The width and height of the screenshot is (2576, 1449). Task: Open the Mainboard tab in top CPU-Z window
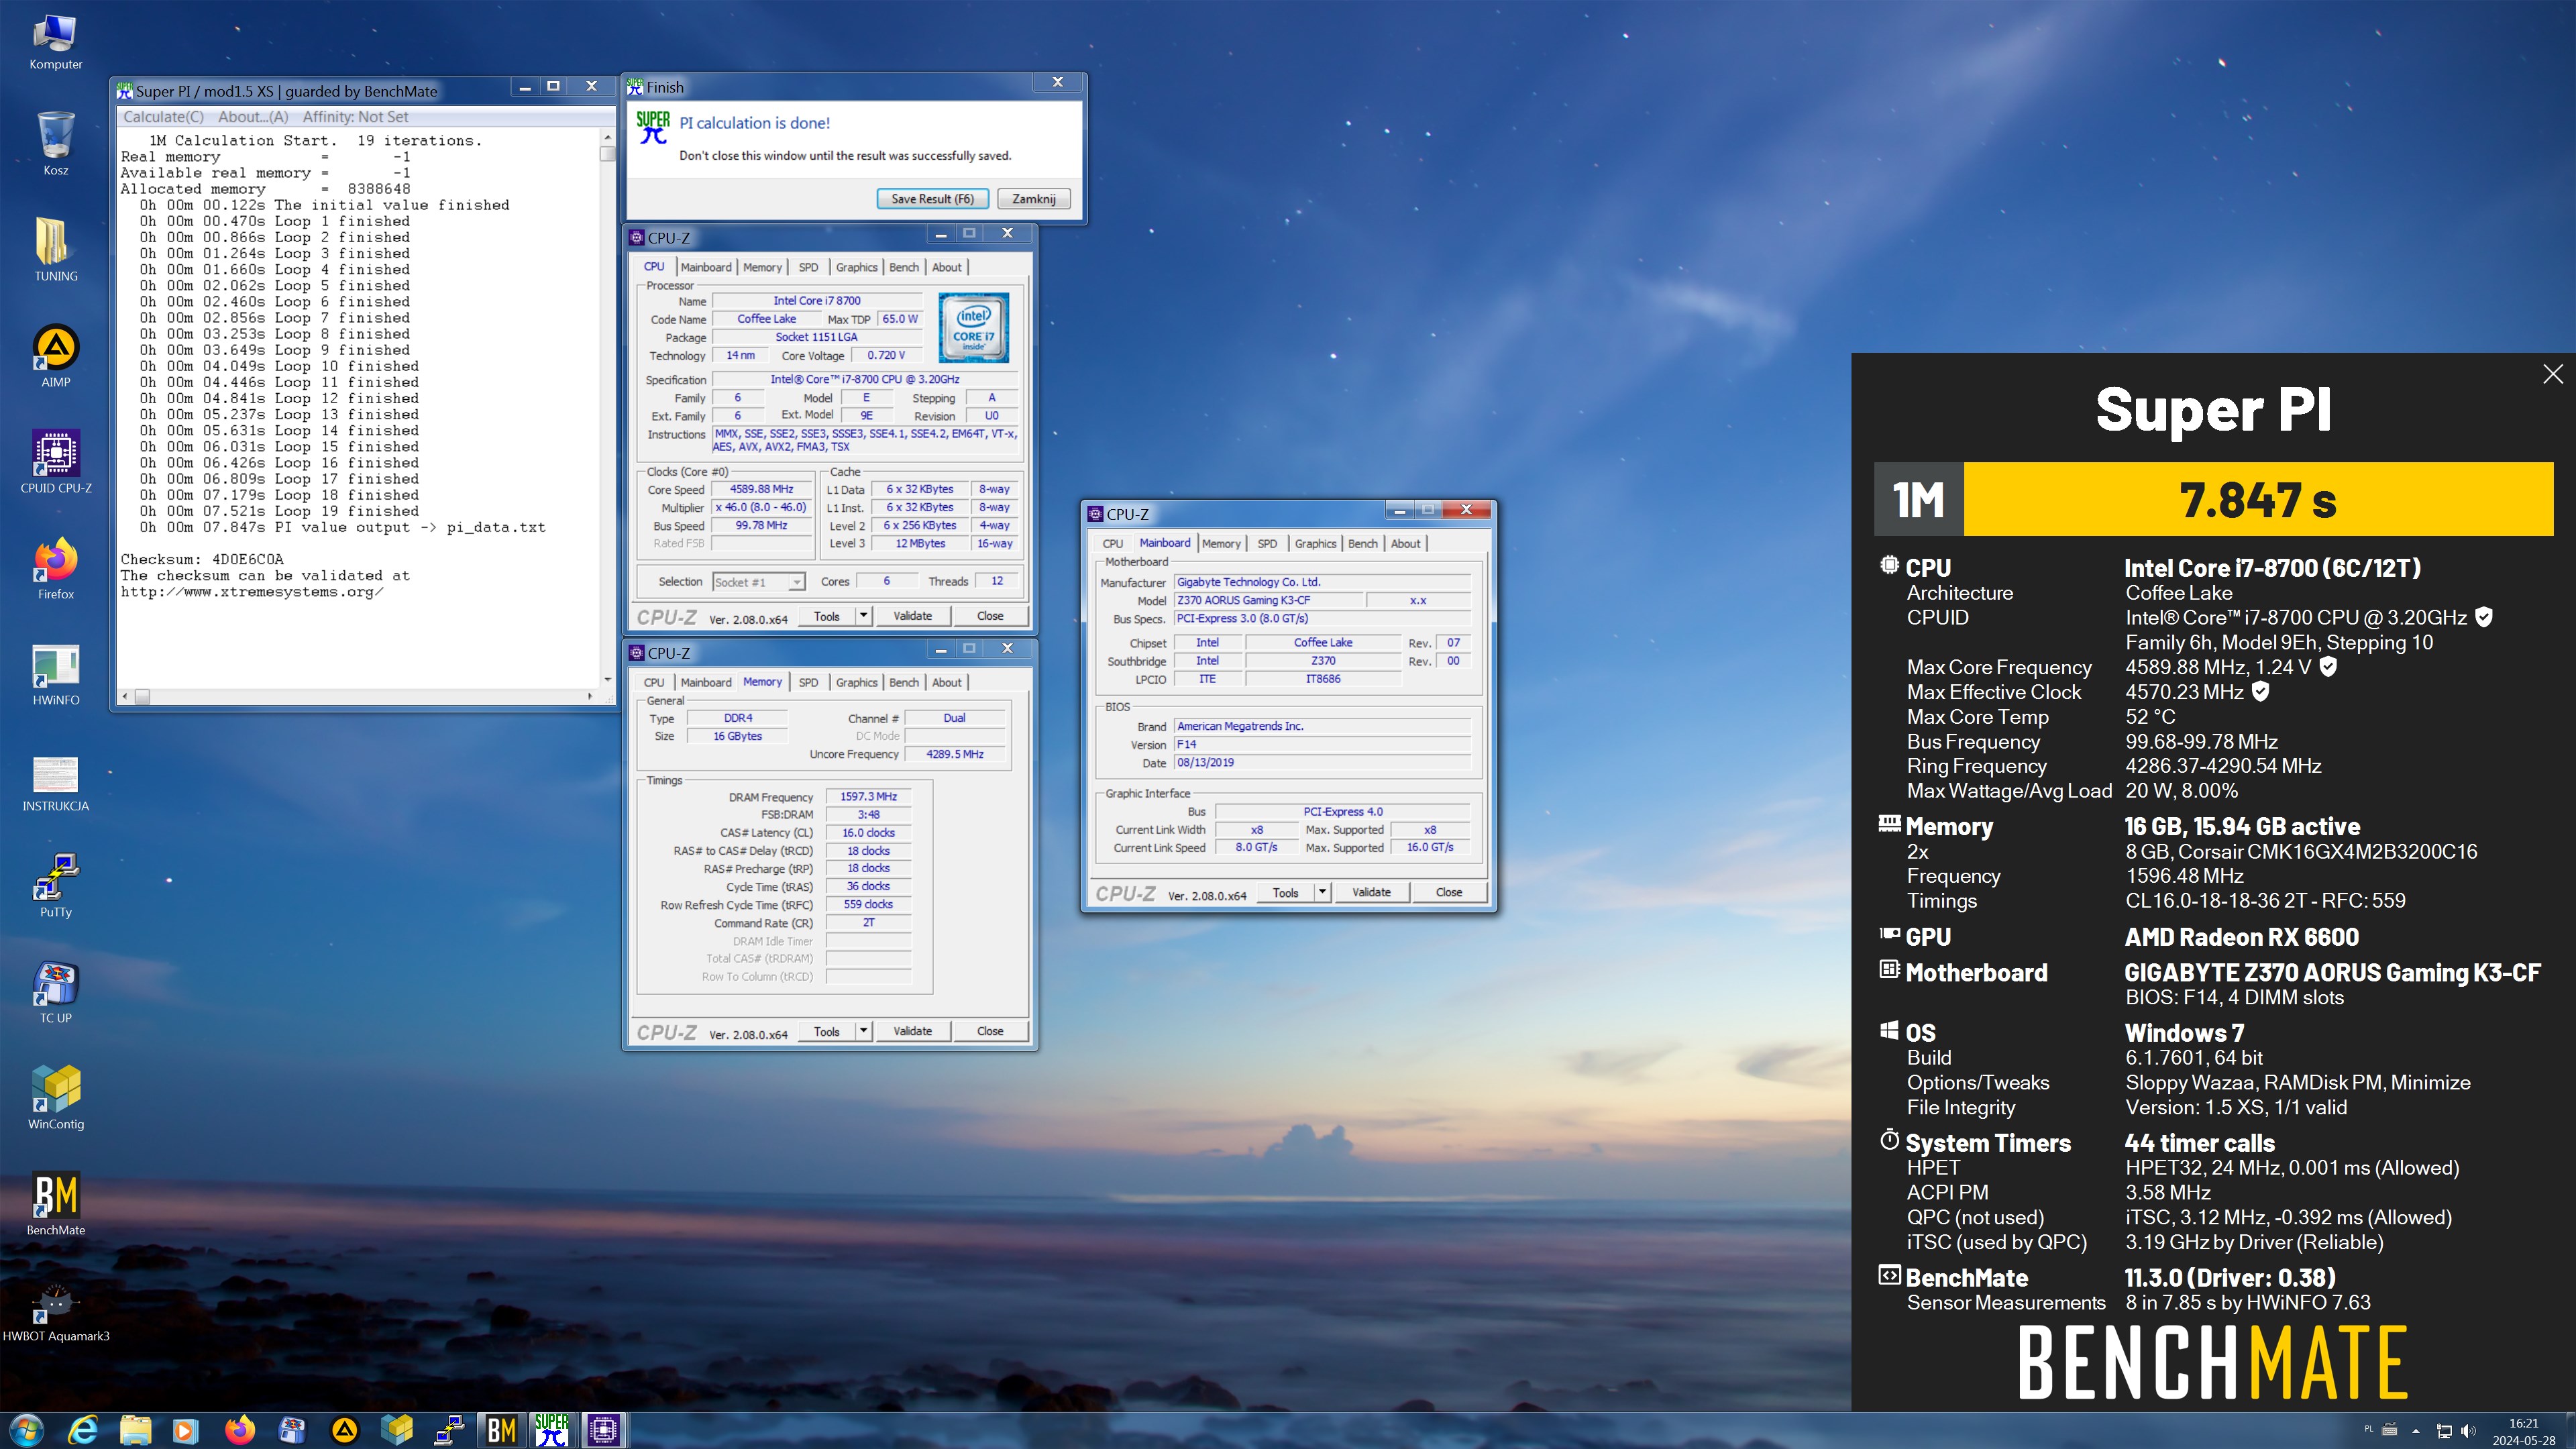[706, 267]
